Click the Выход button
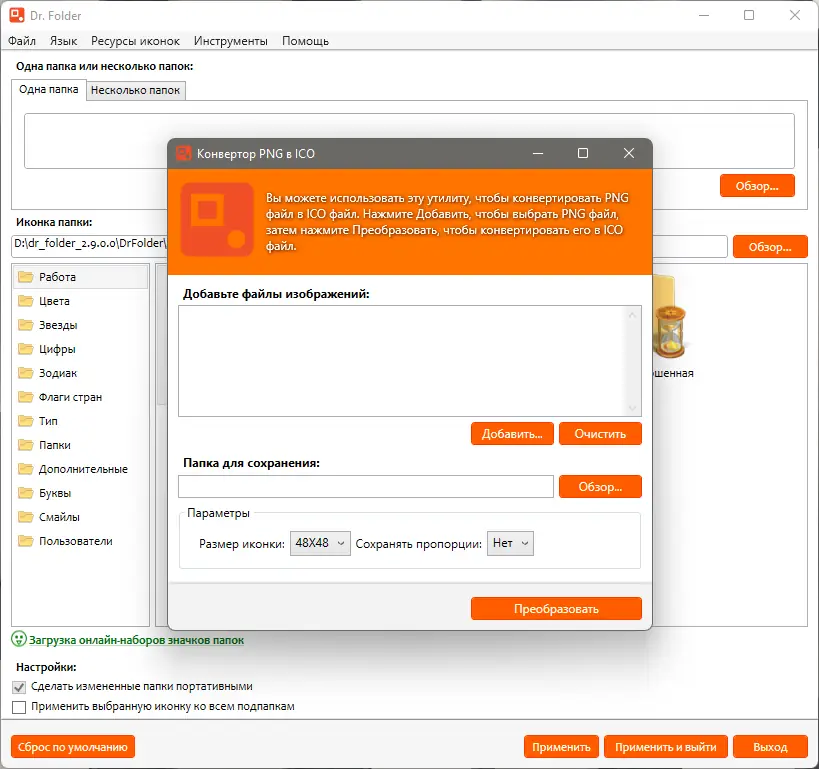 point(770,747)
